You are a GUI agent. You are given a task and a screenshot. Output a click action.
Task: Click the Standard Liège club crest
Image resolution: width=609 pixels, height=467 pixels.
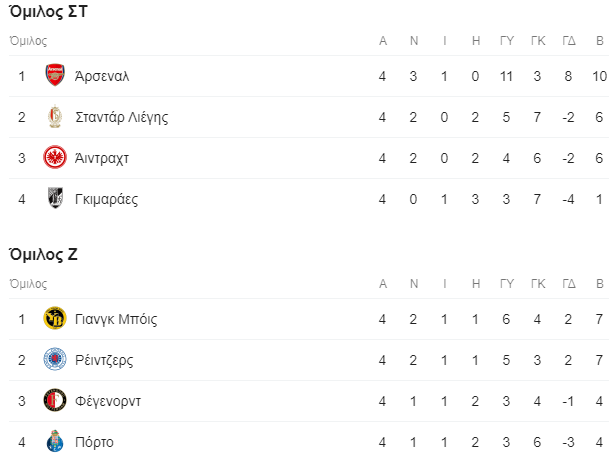click(55, 117)
